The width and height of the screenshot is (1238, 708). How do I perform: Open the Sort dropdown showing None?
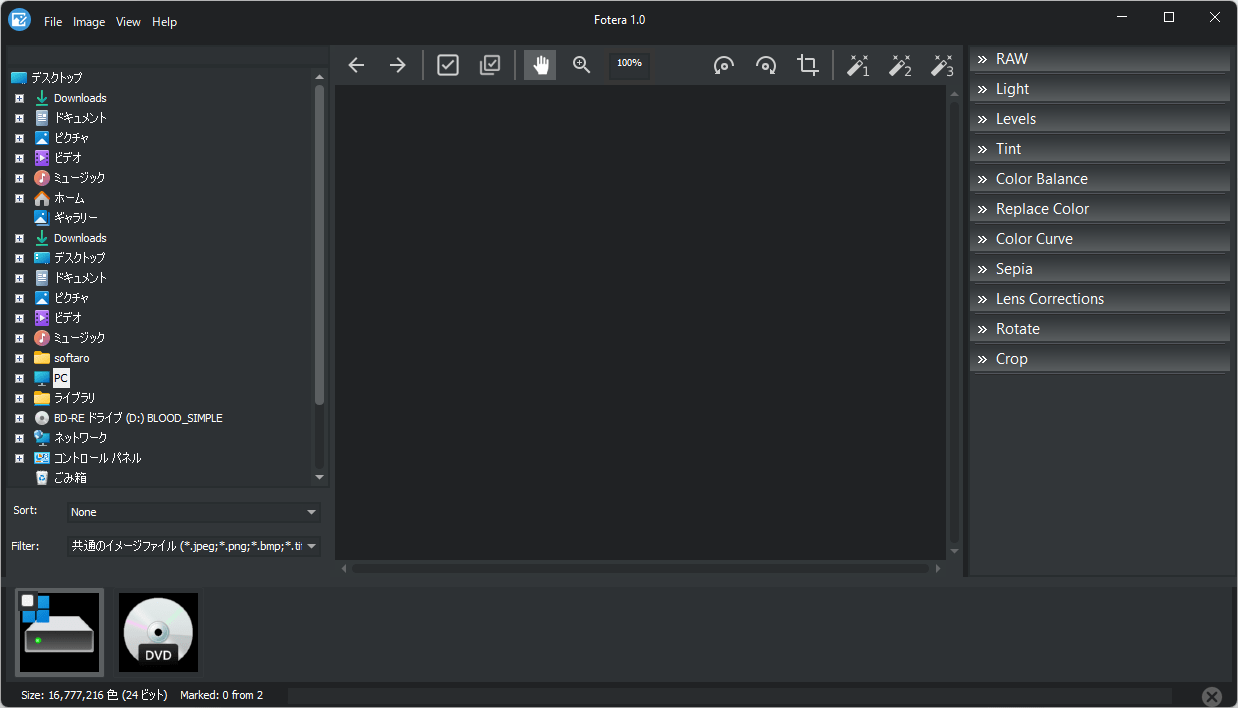194,512
